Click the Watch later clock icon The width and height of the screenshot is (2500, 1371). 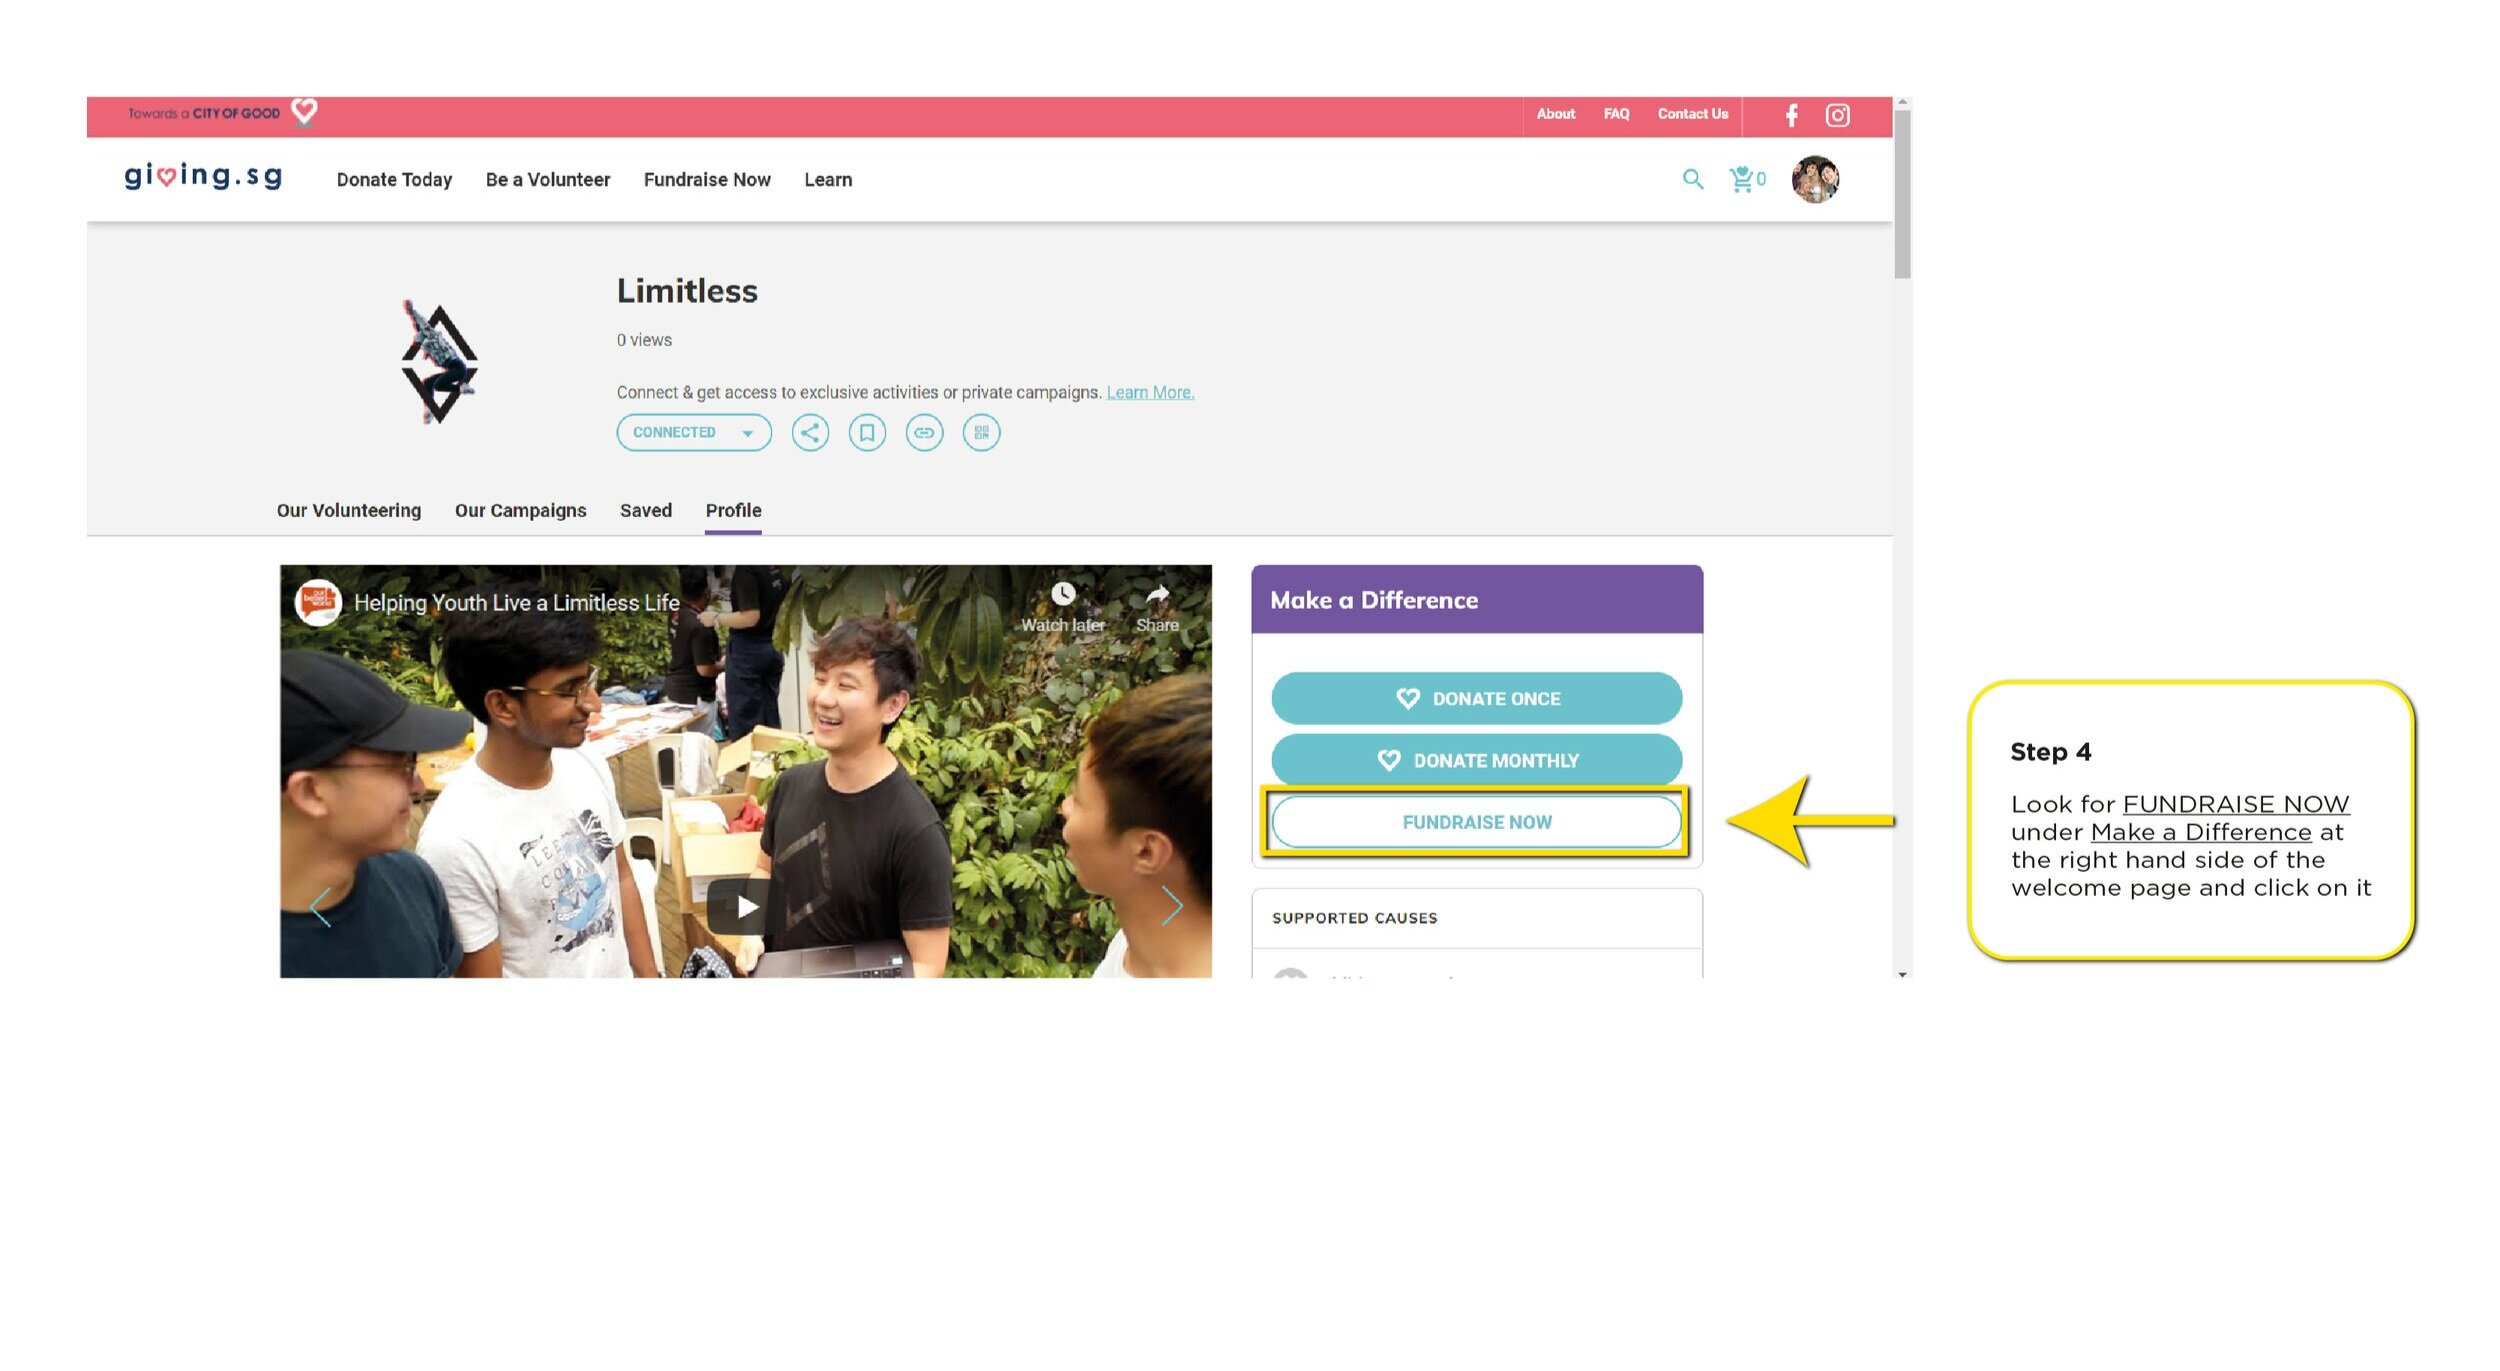(1063, 595)
